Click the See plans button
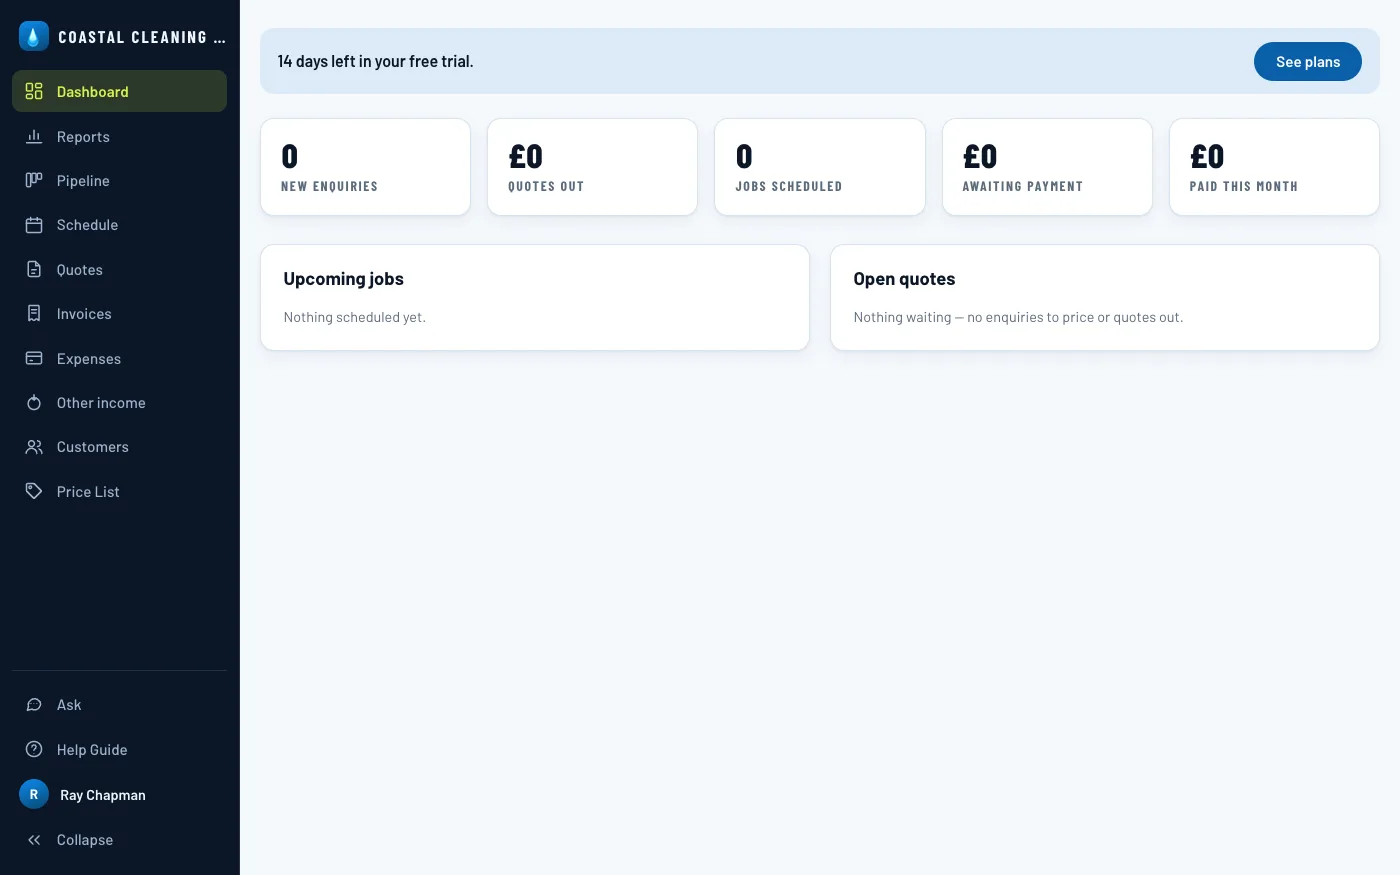 [1308, 62]
